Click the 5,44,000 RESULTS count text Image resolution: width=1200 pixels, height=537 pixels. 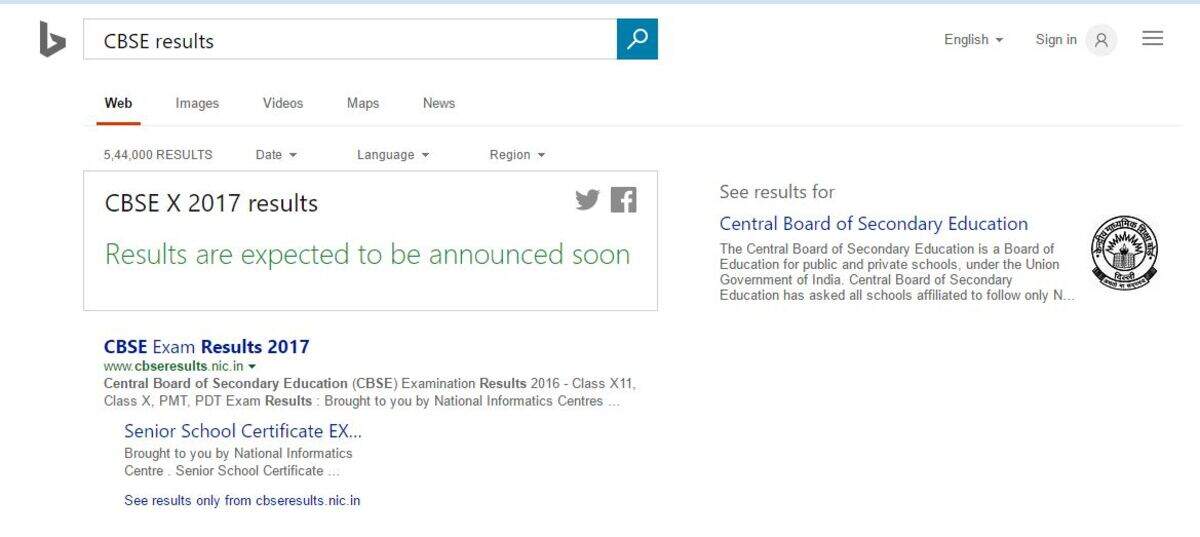click(158, 155)
